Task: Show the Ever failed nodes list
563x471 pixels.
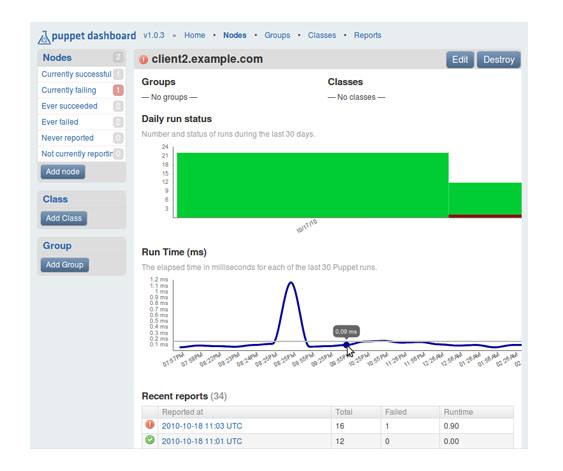Action: [x=60, y=122]
